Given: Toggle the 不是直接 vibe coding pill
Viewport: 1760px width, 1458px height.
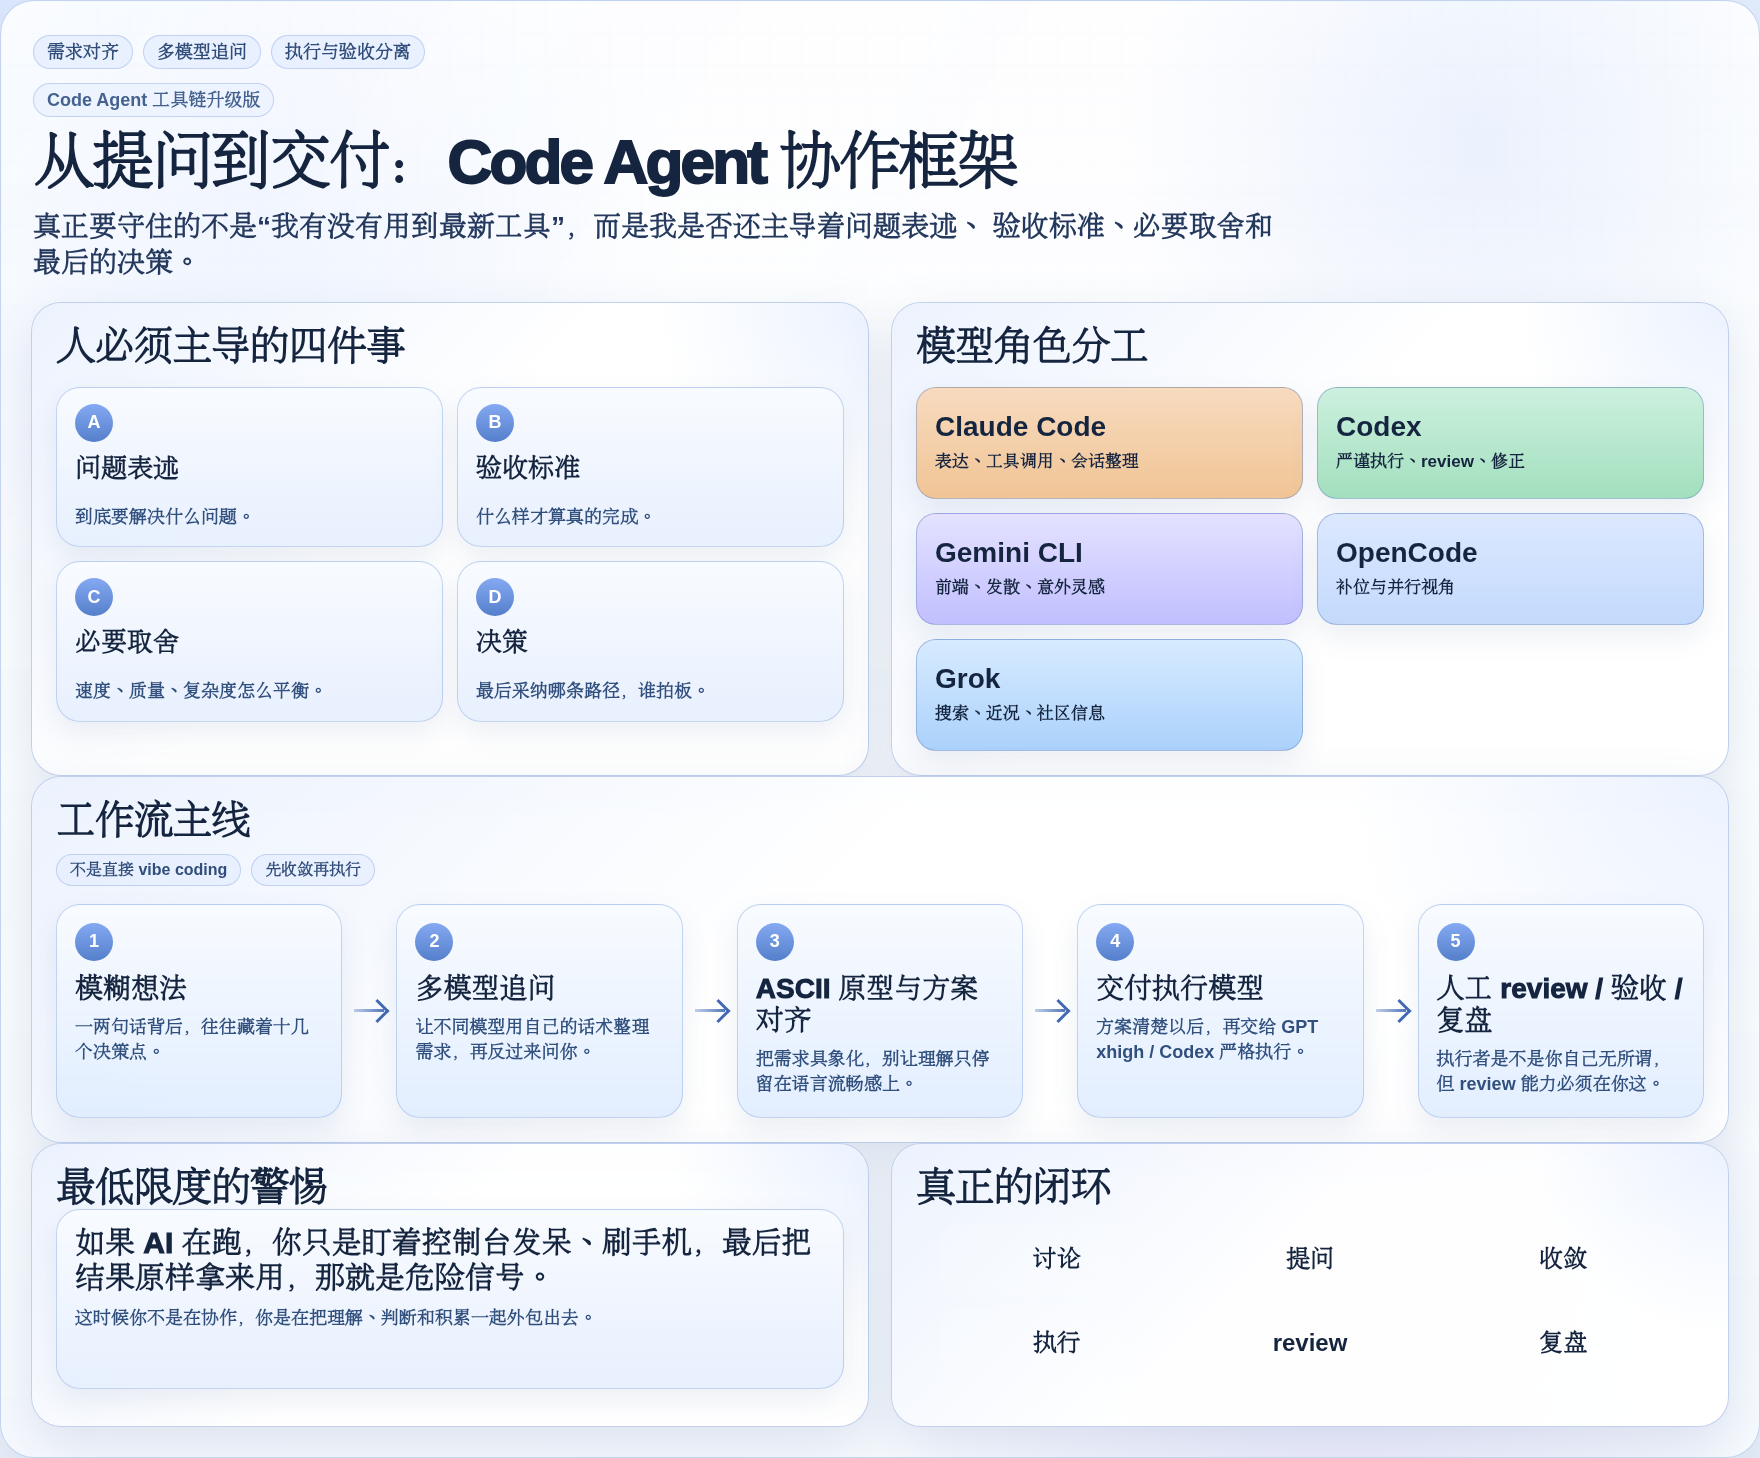Looking at the screenshot, I should coord(147,870).
